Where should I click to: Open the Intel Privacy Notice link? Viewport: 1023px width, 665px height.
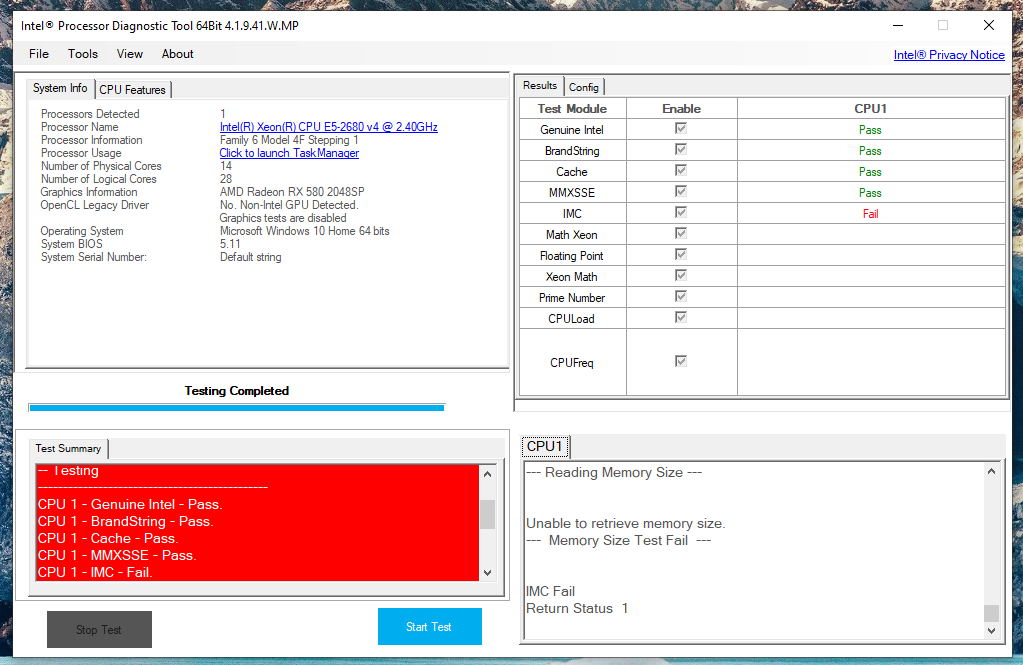coord(949,55)
